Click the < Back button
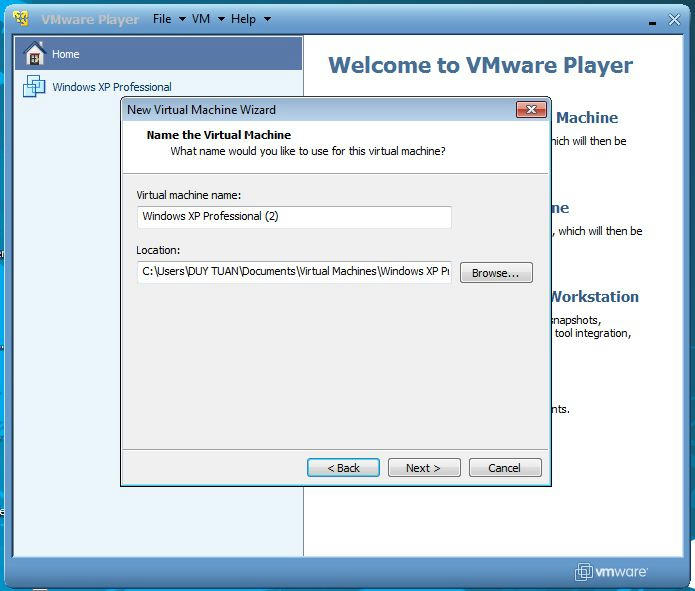Image resolution: width=695 pixels, height=591 pixels. point(343,468)
